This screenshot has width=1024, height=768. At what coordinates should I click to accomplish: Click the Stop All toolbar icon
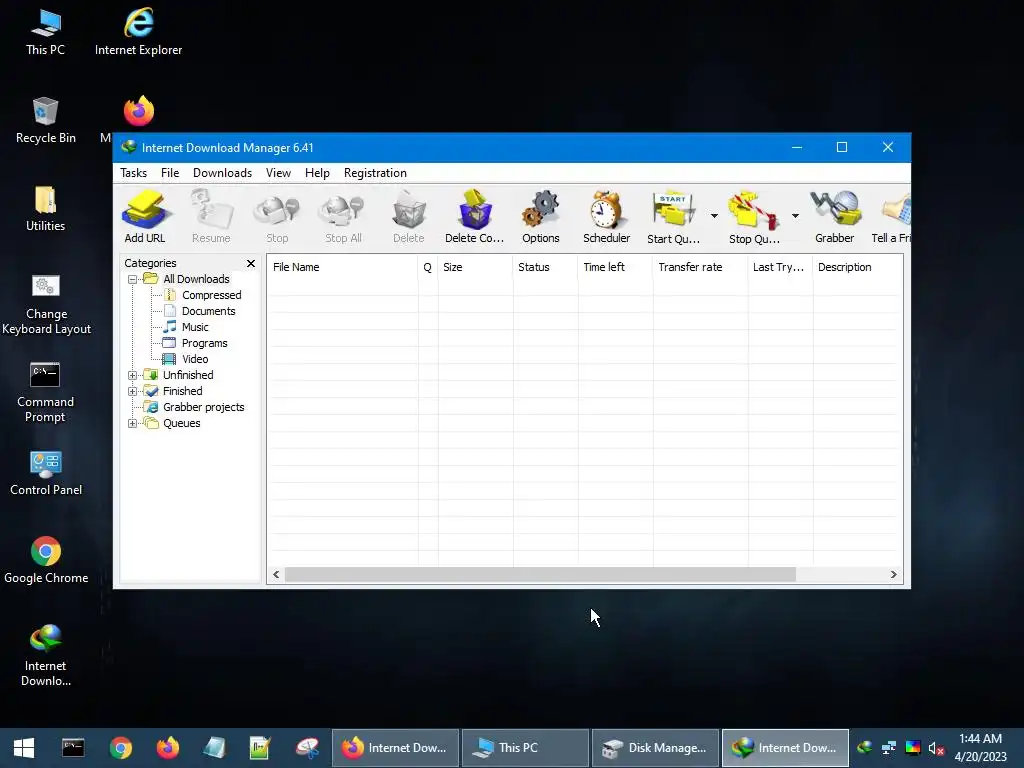(x=343, y=216)
